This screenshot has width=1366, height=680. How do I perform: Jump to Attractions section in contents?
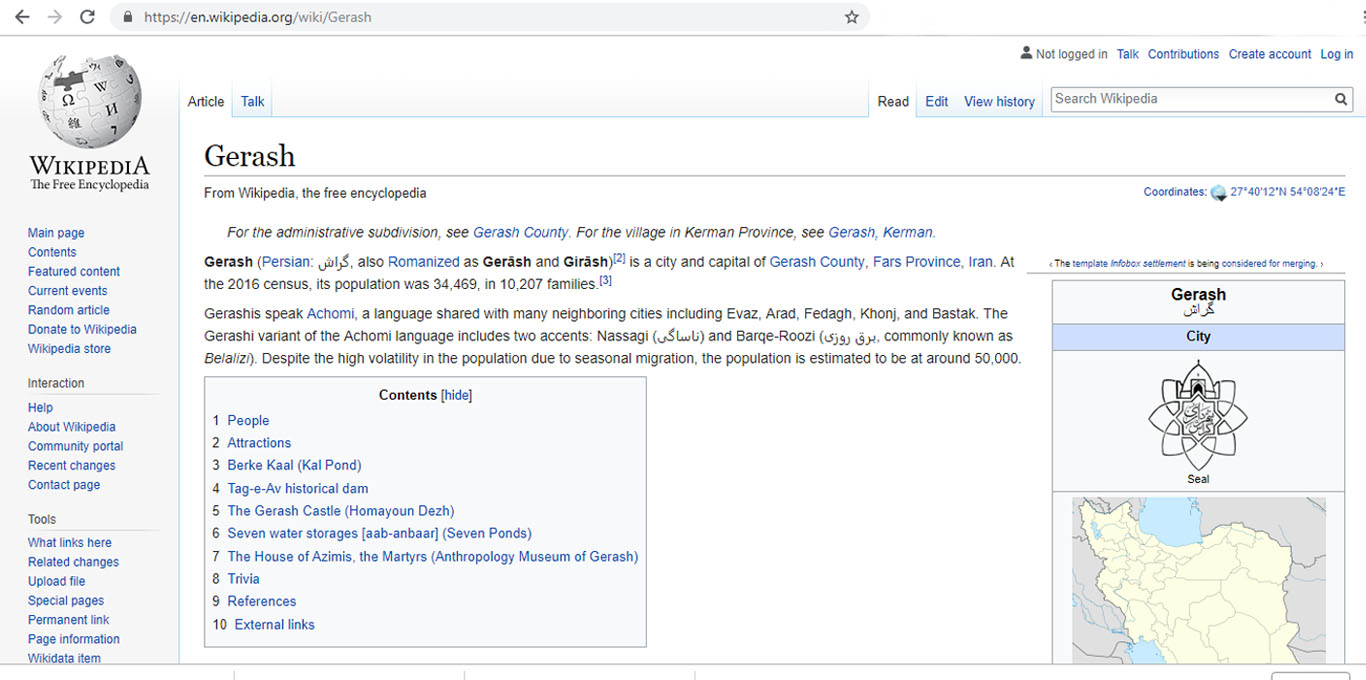[259, 443]
